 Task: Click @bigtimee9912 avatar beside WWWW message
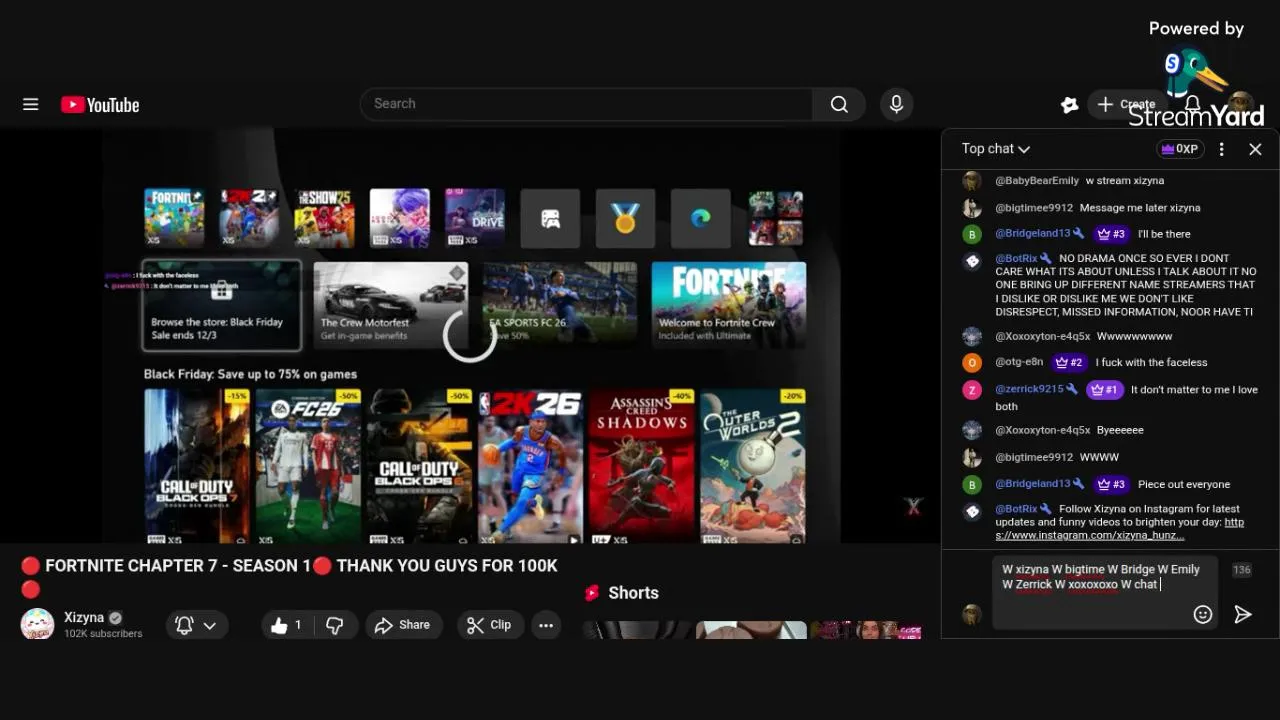[972, 457]
